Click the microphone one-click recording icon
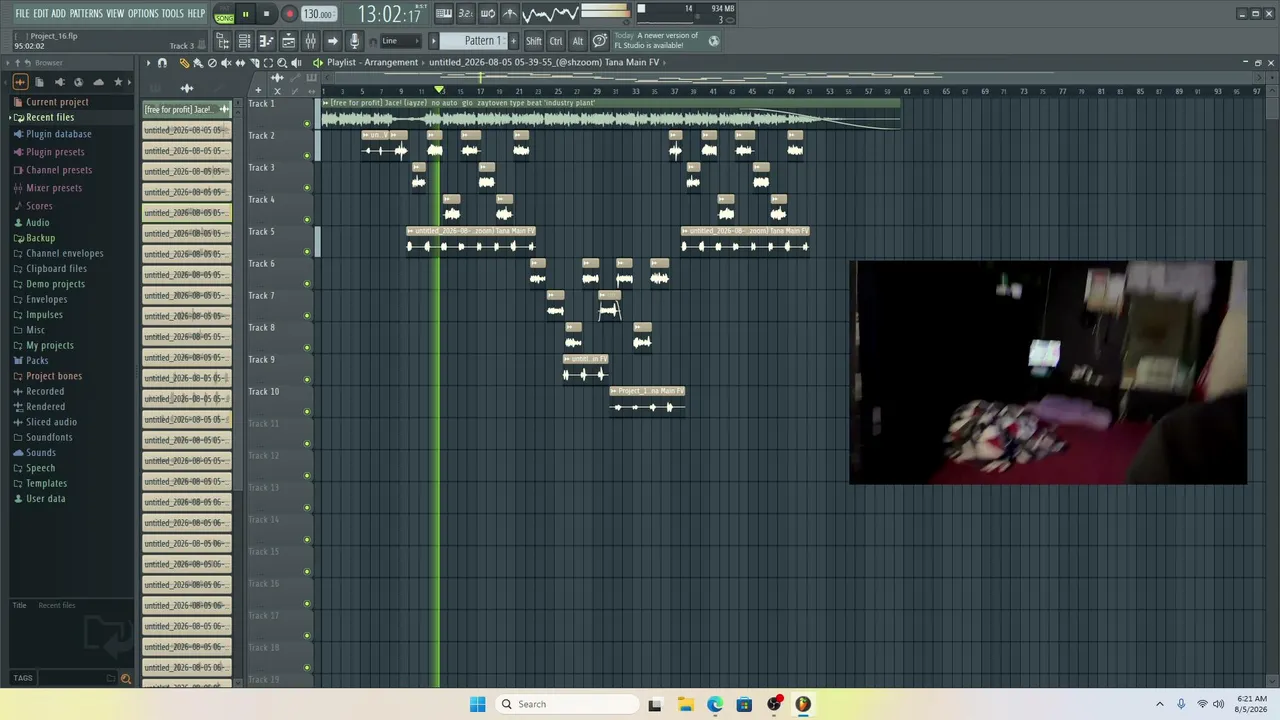The image size is (1280, 720). pos(354,41)
